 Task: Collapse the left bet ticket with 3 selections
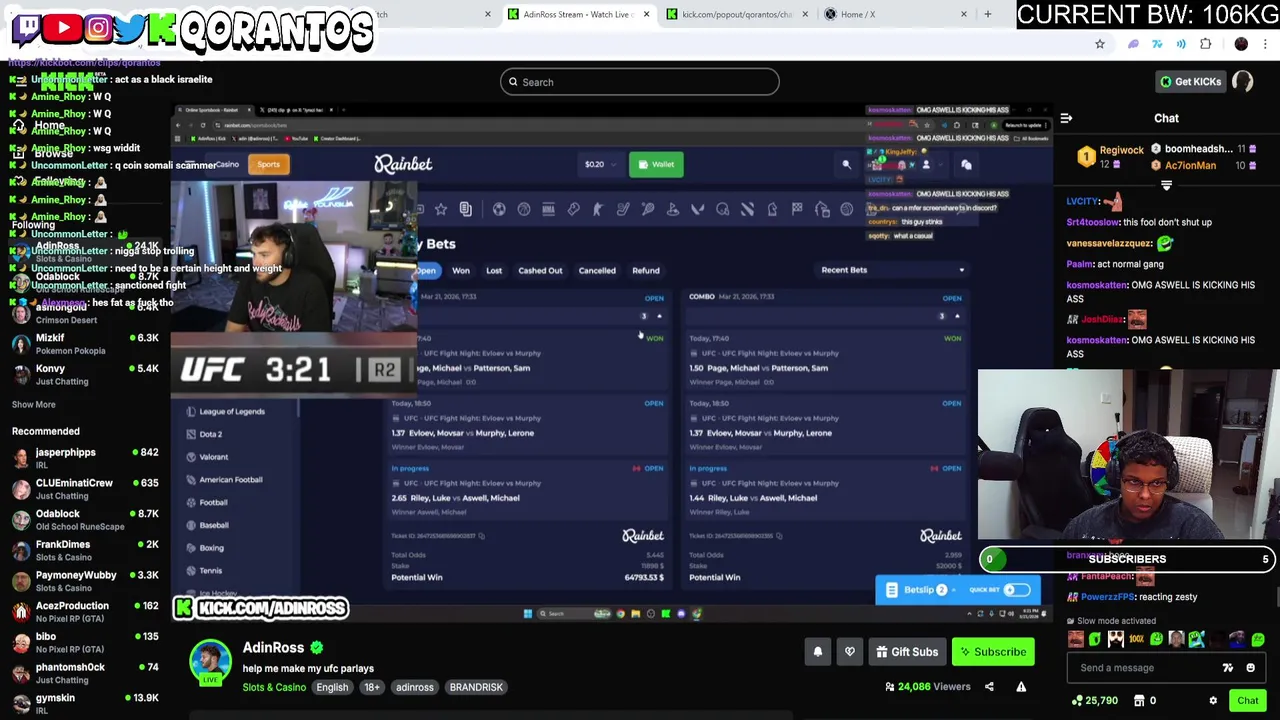(x=659, y=316)
